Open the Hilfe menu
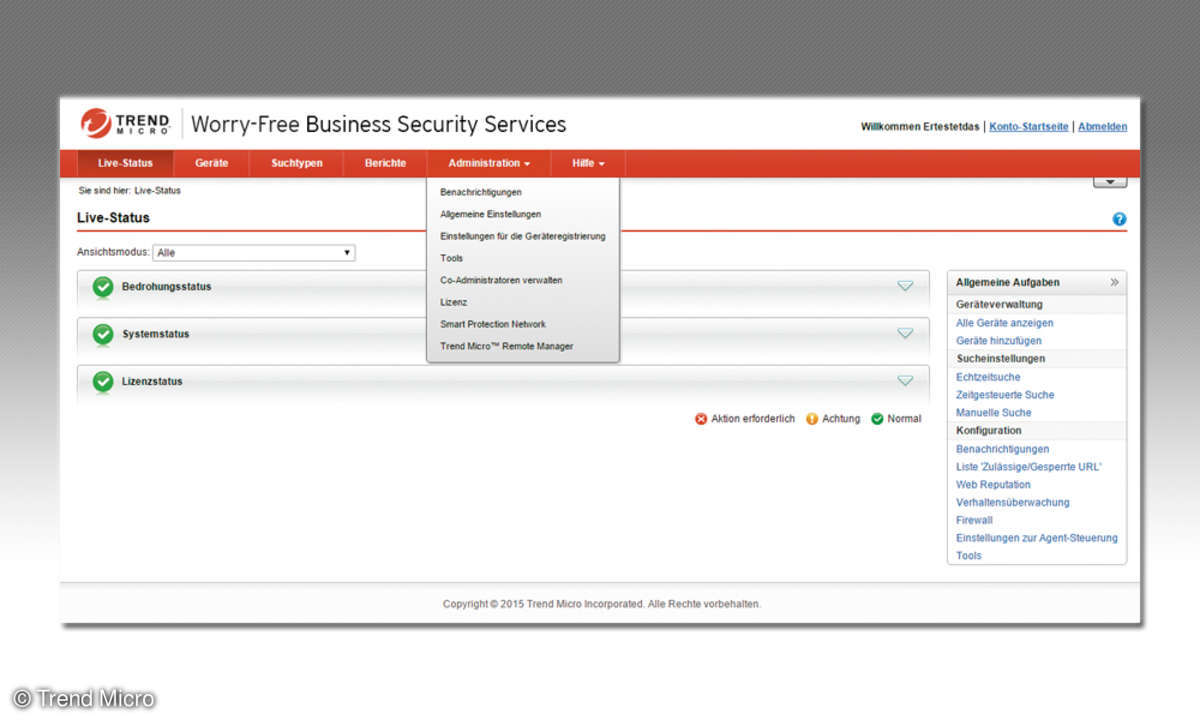 (x=588, y=163)
